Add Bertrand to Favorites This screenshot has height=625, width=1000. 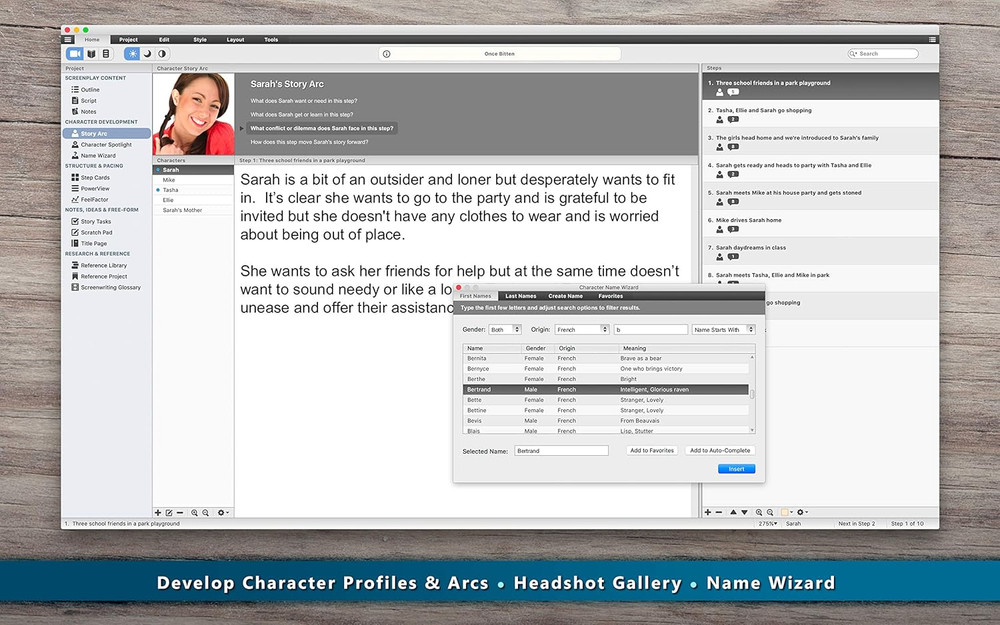(x=651, y=450)
